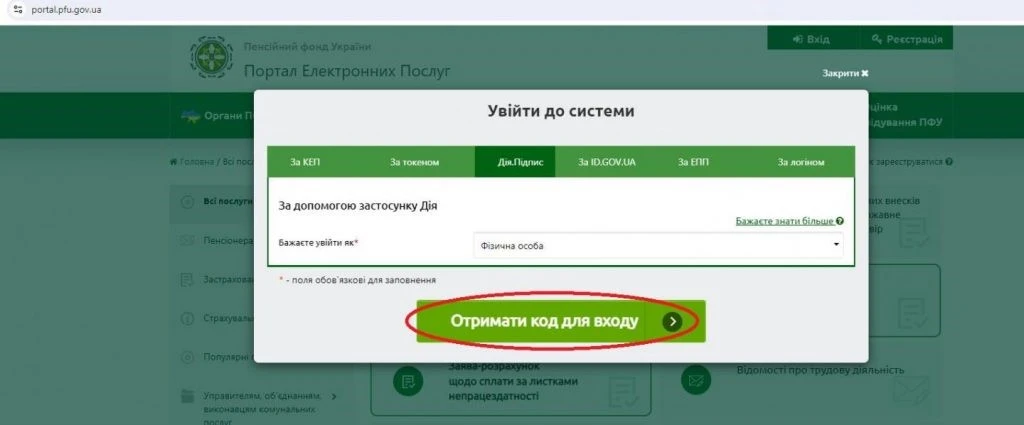Viewport: 1024px width, 425px height.
Task: Switch to the За токеном tab
Action: [x=414, y=162]
